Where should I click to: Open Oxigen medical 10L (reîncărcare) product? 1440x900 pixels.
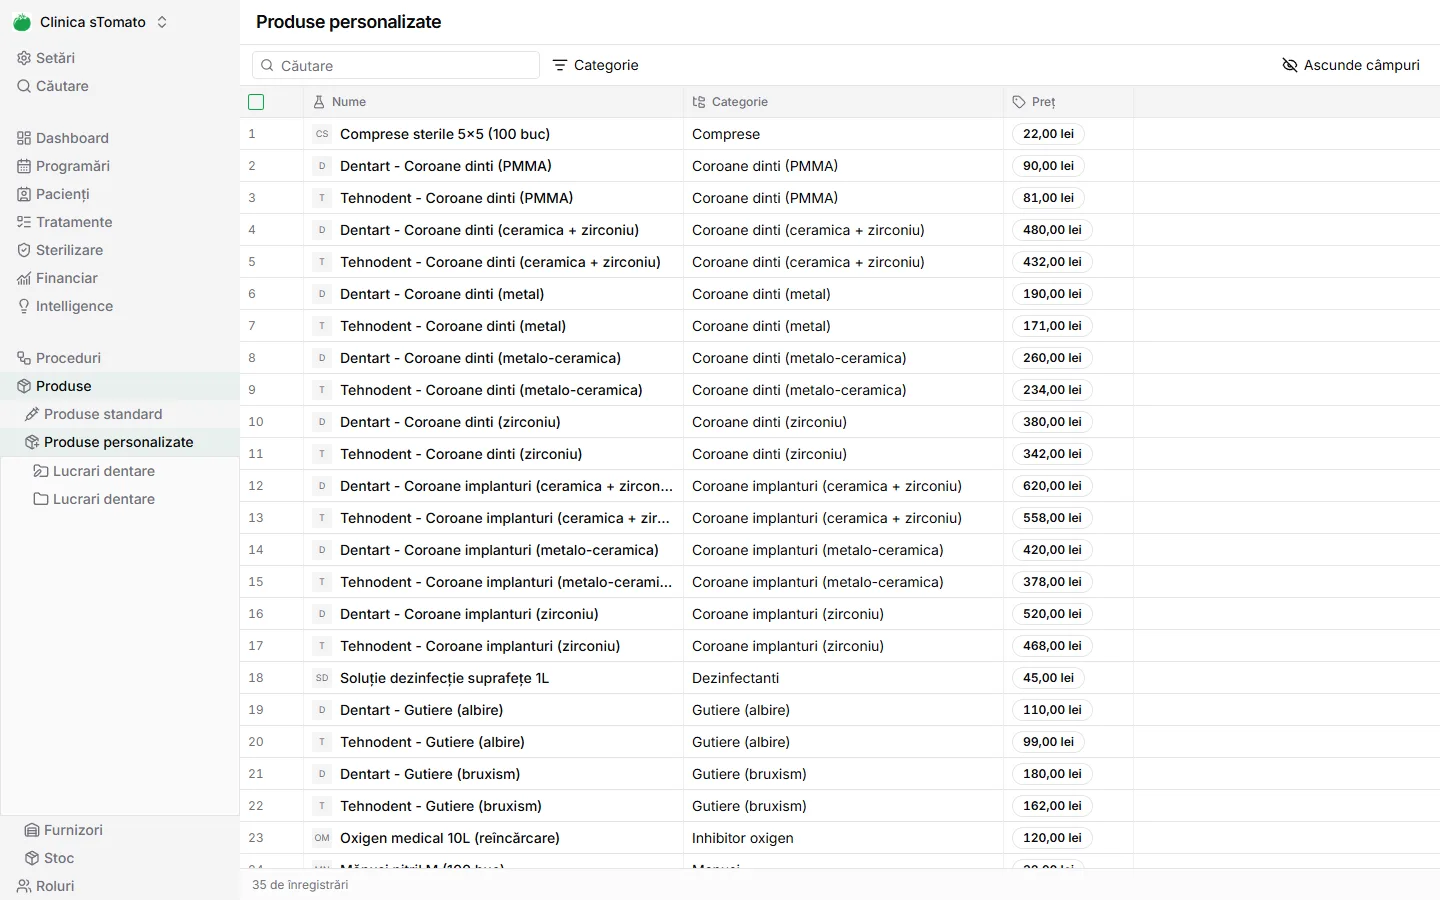450,838
